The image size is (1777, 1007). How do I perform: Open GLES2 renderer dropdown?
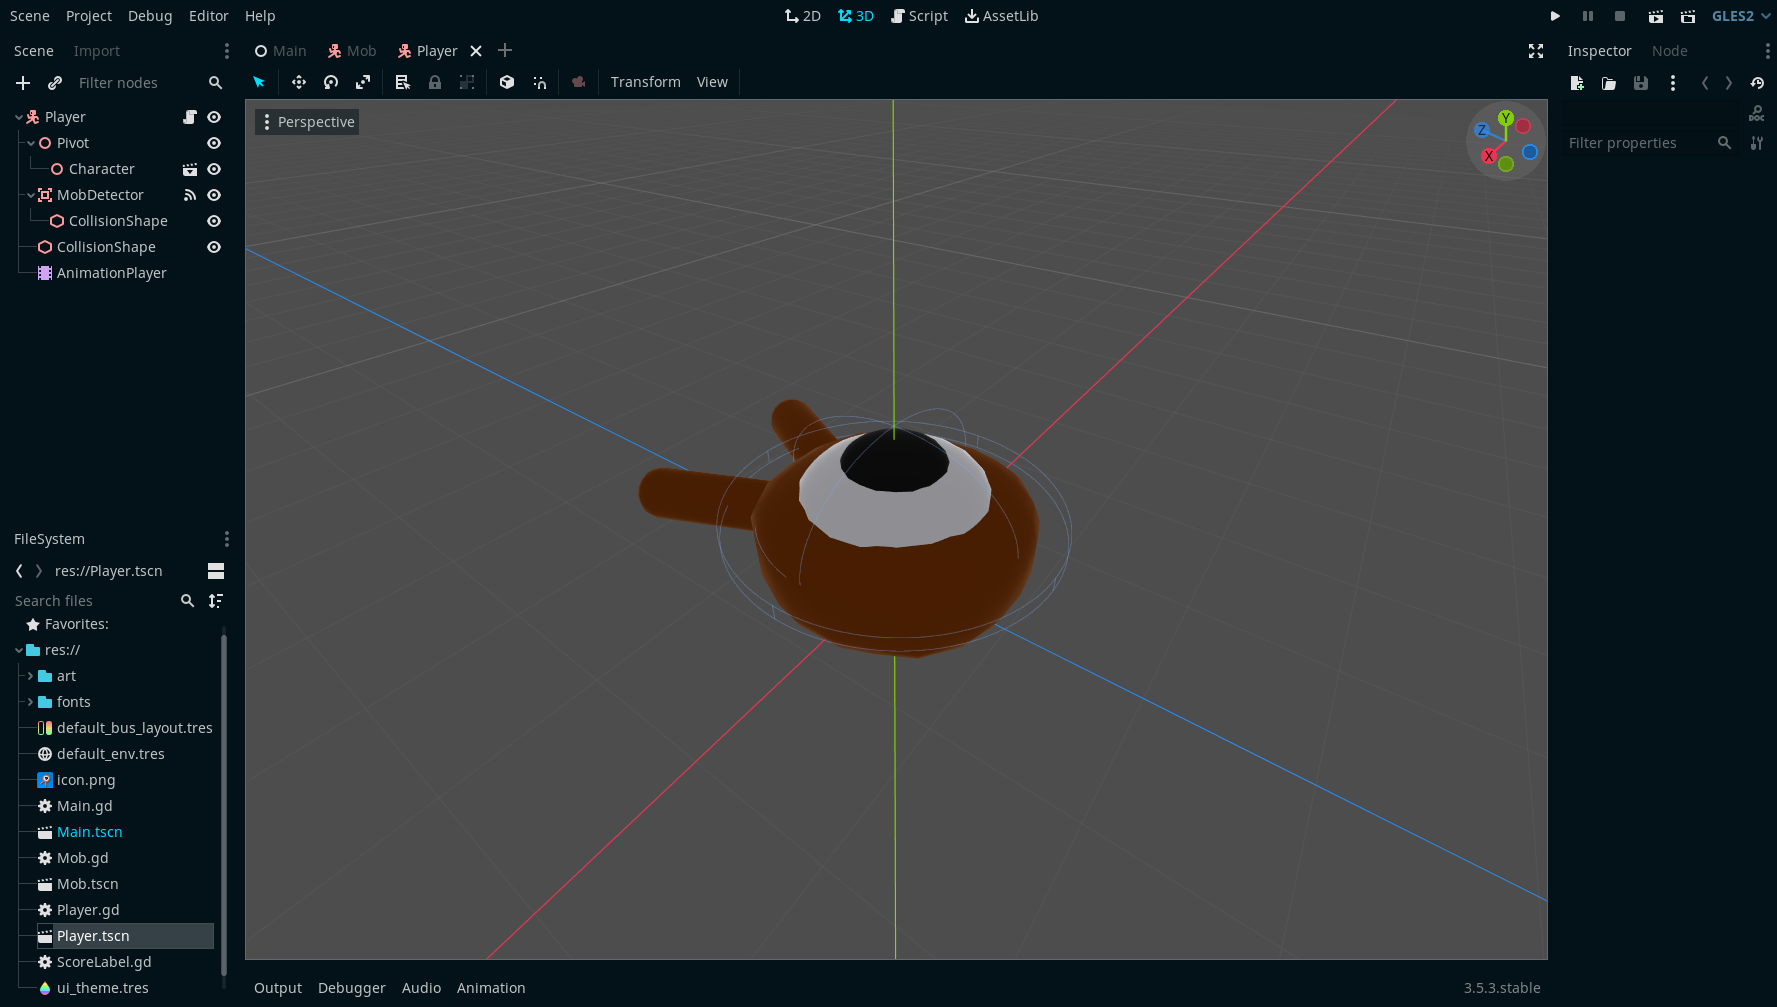(1741, 16)
